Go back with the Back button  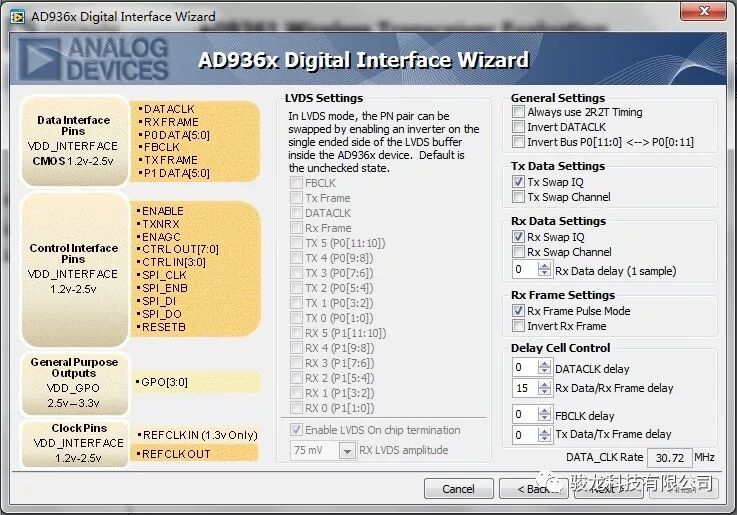540,489
